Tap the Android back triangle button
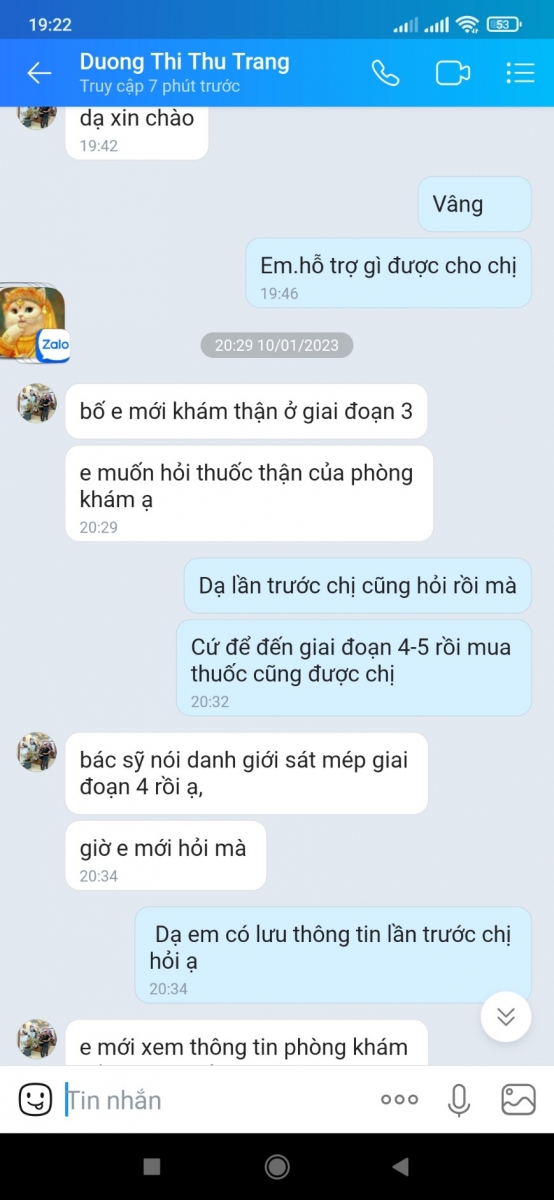Screen dimensions: 554x1200 [401, 1166]
